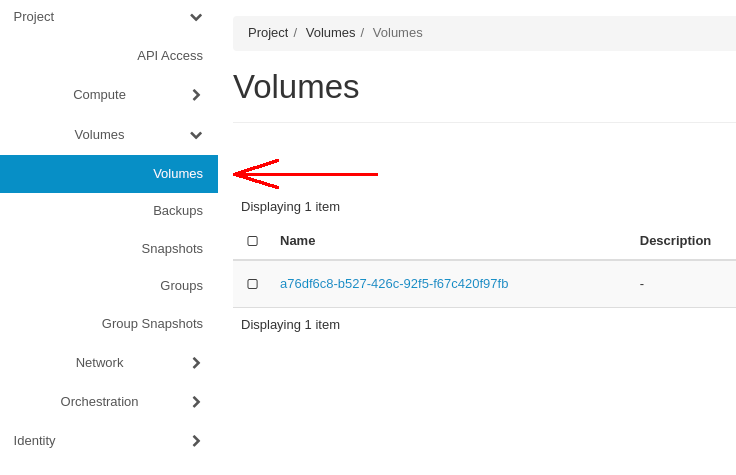Expand Orchestration using its arrow icon

(196, 402)
